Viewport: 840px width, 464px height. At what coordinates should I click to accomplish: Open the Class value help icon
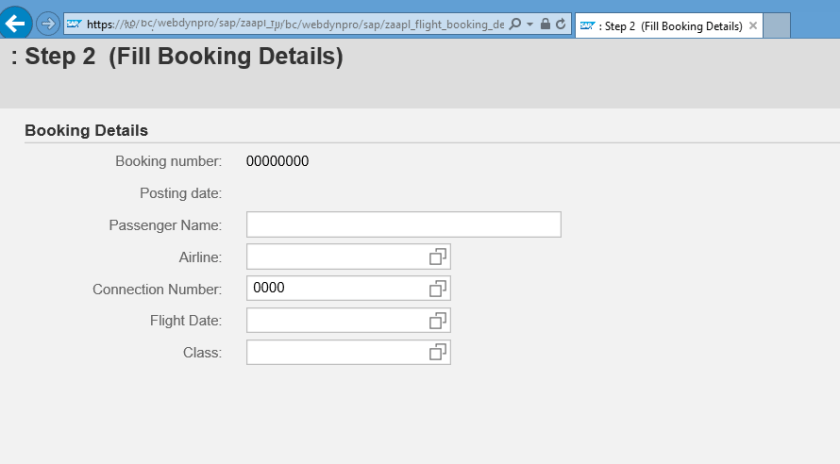[437, 353]
